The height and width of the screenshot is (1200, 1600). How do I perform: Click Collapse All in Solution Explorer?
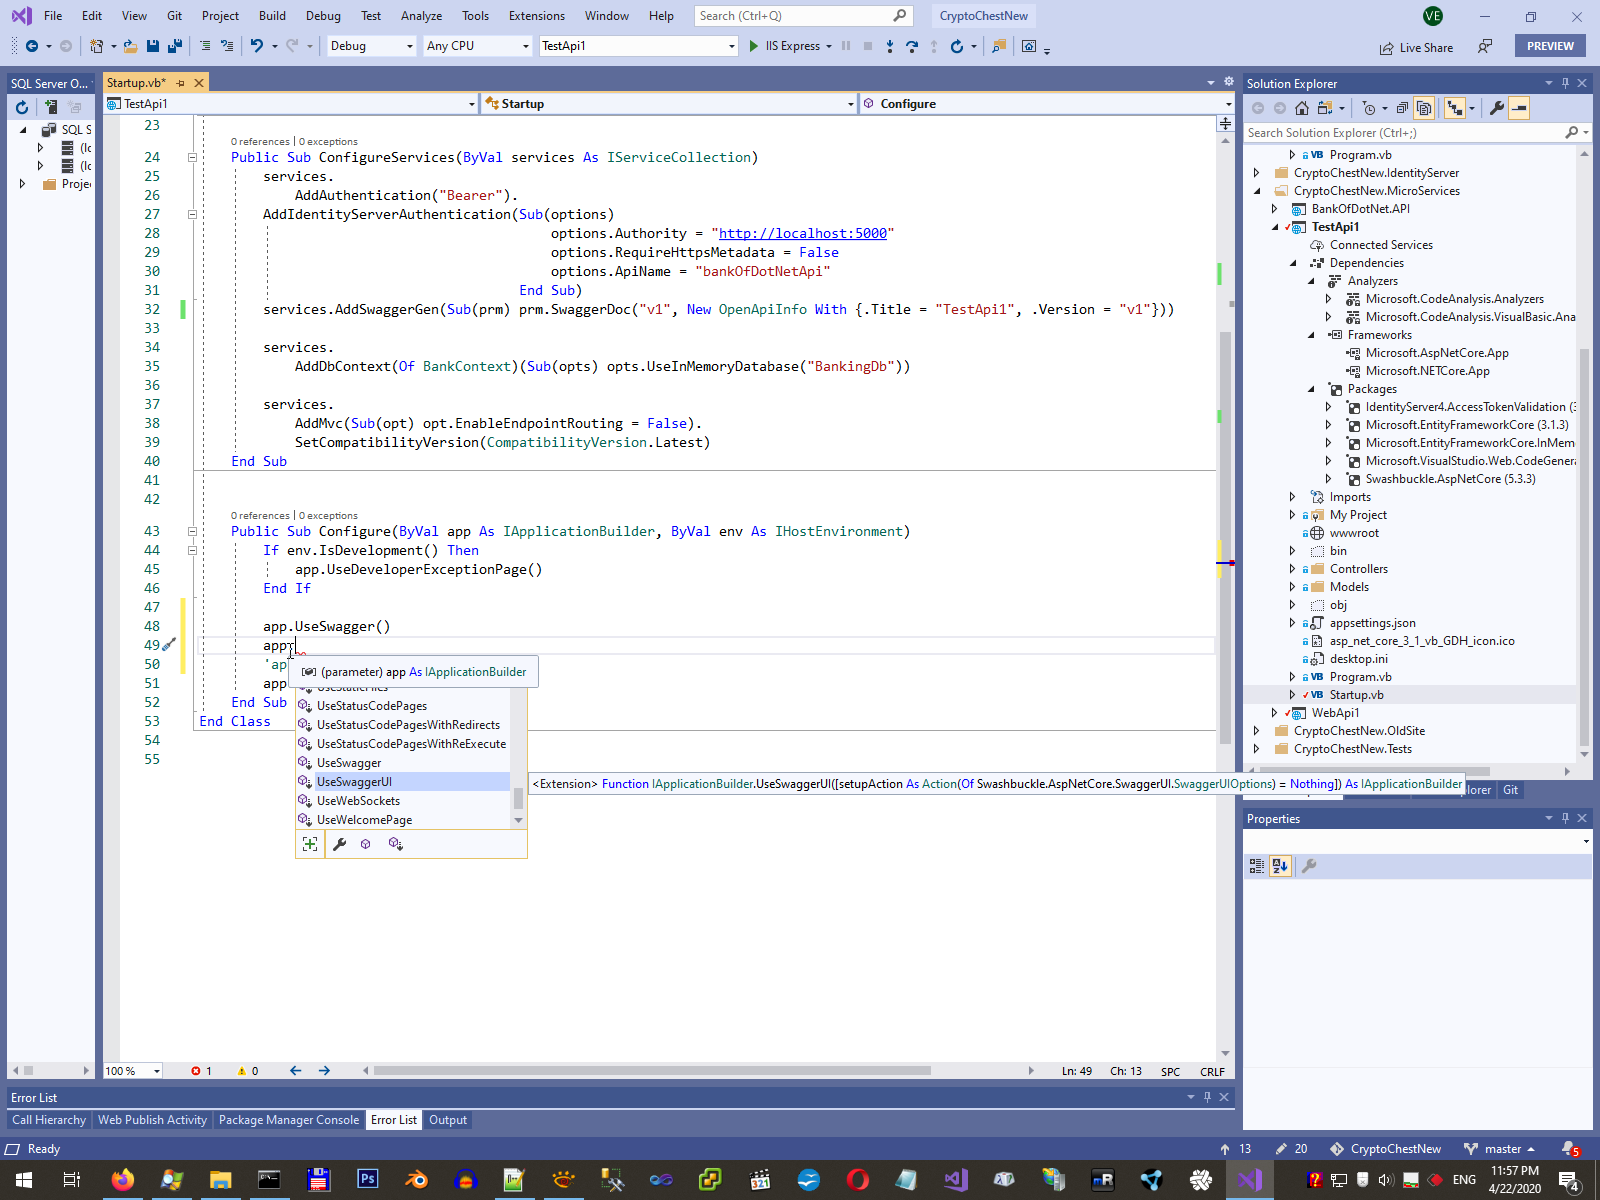[1402, 108]
